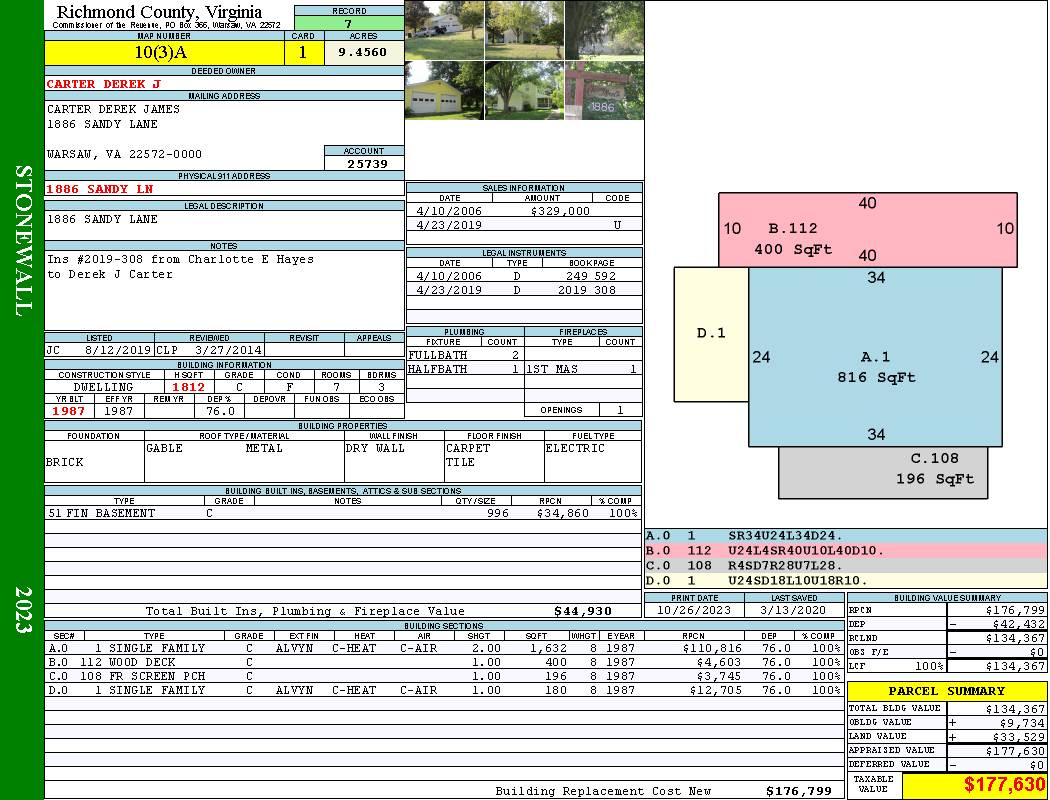This screenshot has height=800, width=1050.
Task: Click the C.0 108 sketch vector legend row
Action: pos(845,565)
